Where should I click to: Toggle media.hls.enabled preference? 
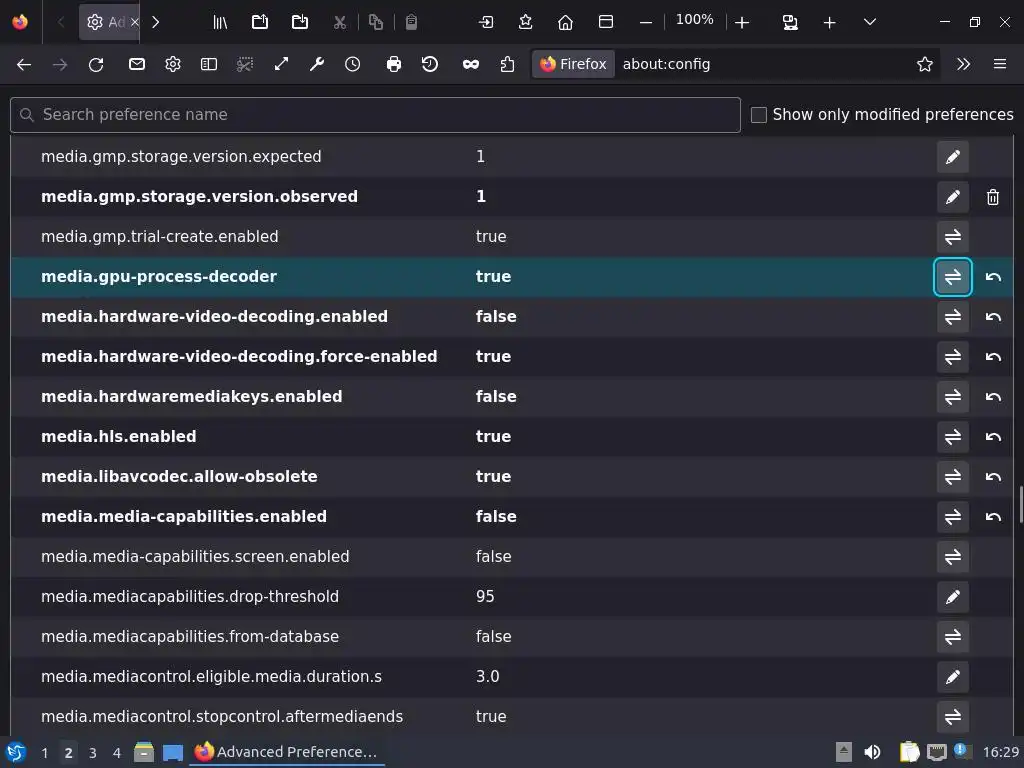pos(953,436)
